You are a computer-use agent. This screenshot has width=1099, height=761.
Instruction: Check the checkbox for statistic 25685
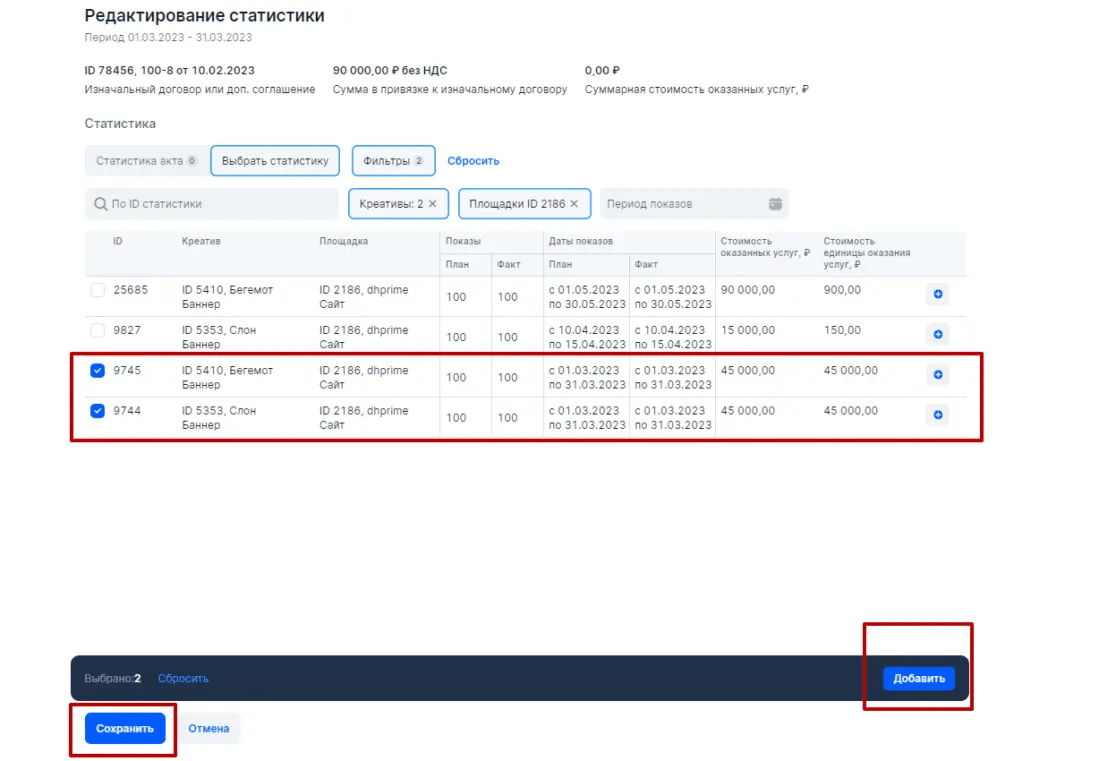[97, 290]
